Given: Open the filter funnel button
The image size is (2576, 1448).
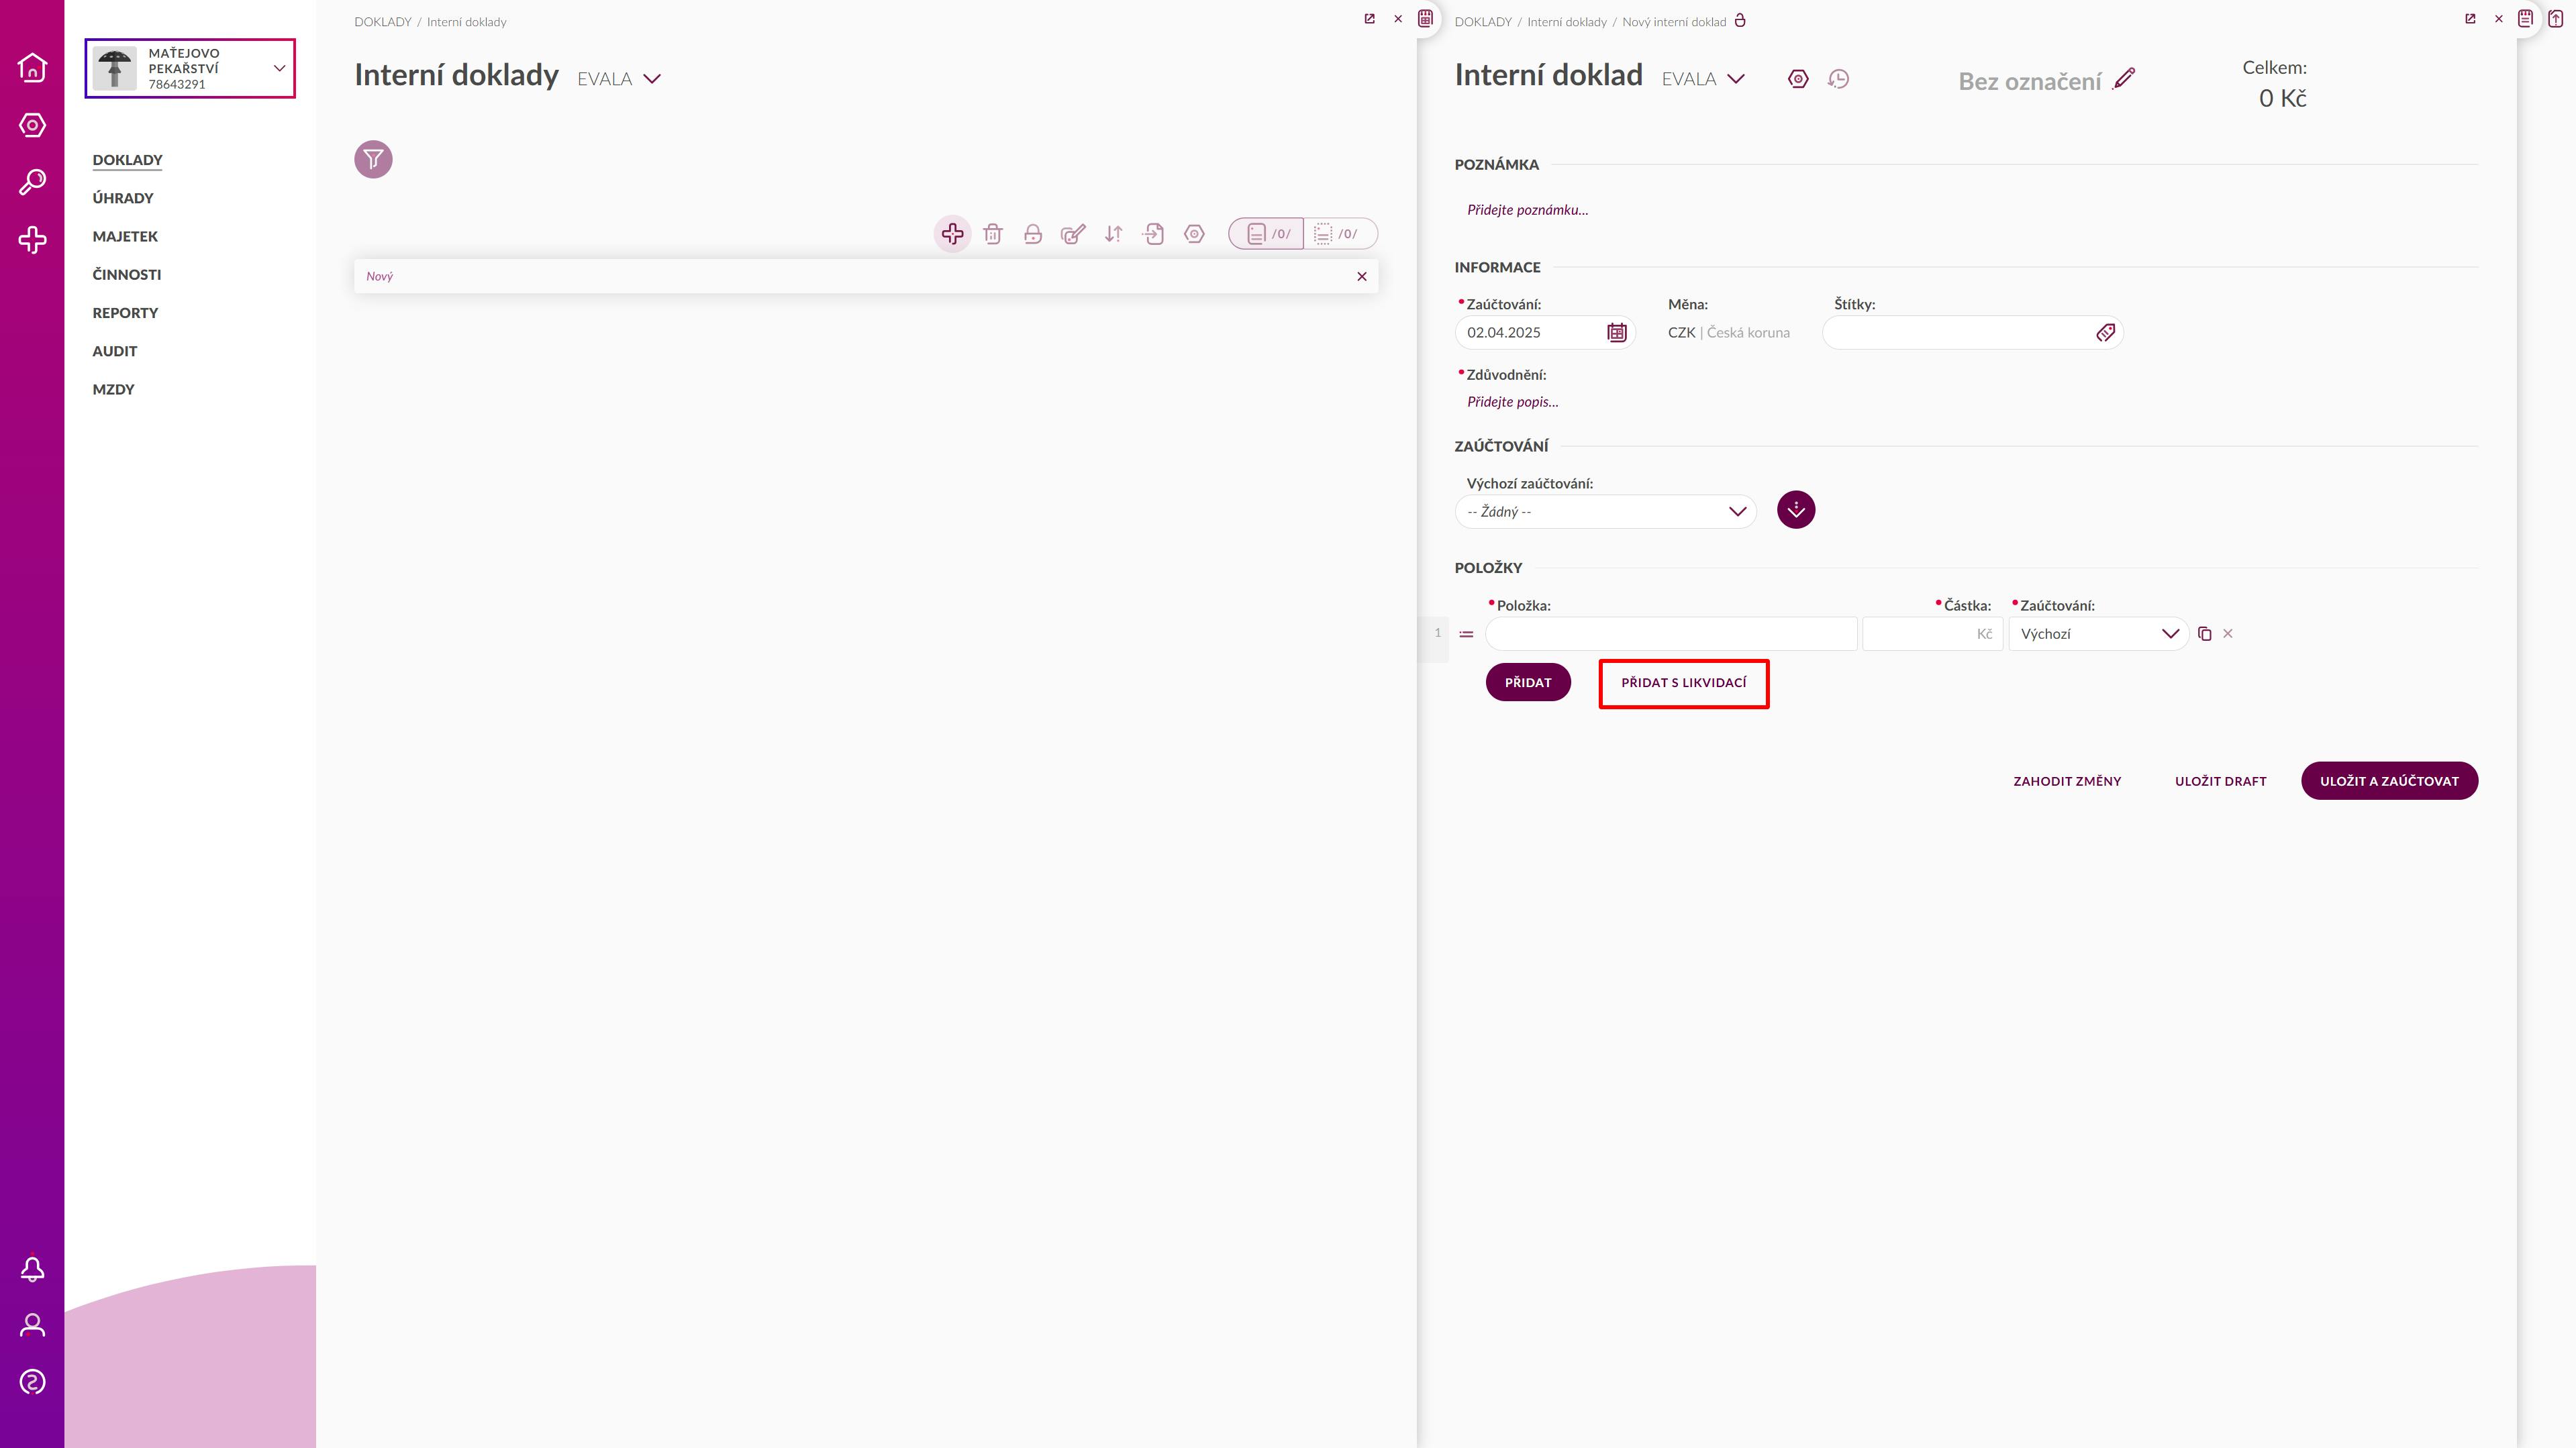Looking at the screenshot, I should click(373, 159).
